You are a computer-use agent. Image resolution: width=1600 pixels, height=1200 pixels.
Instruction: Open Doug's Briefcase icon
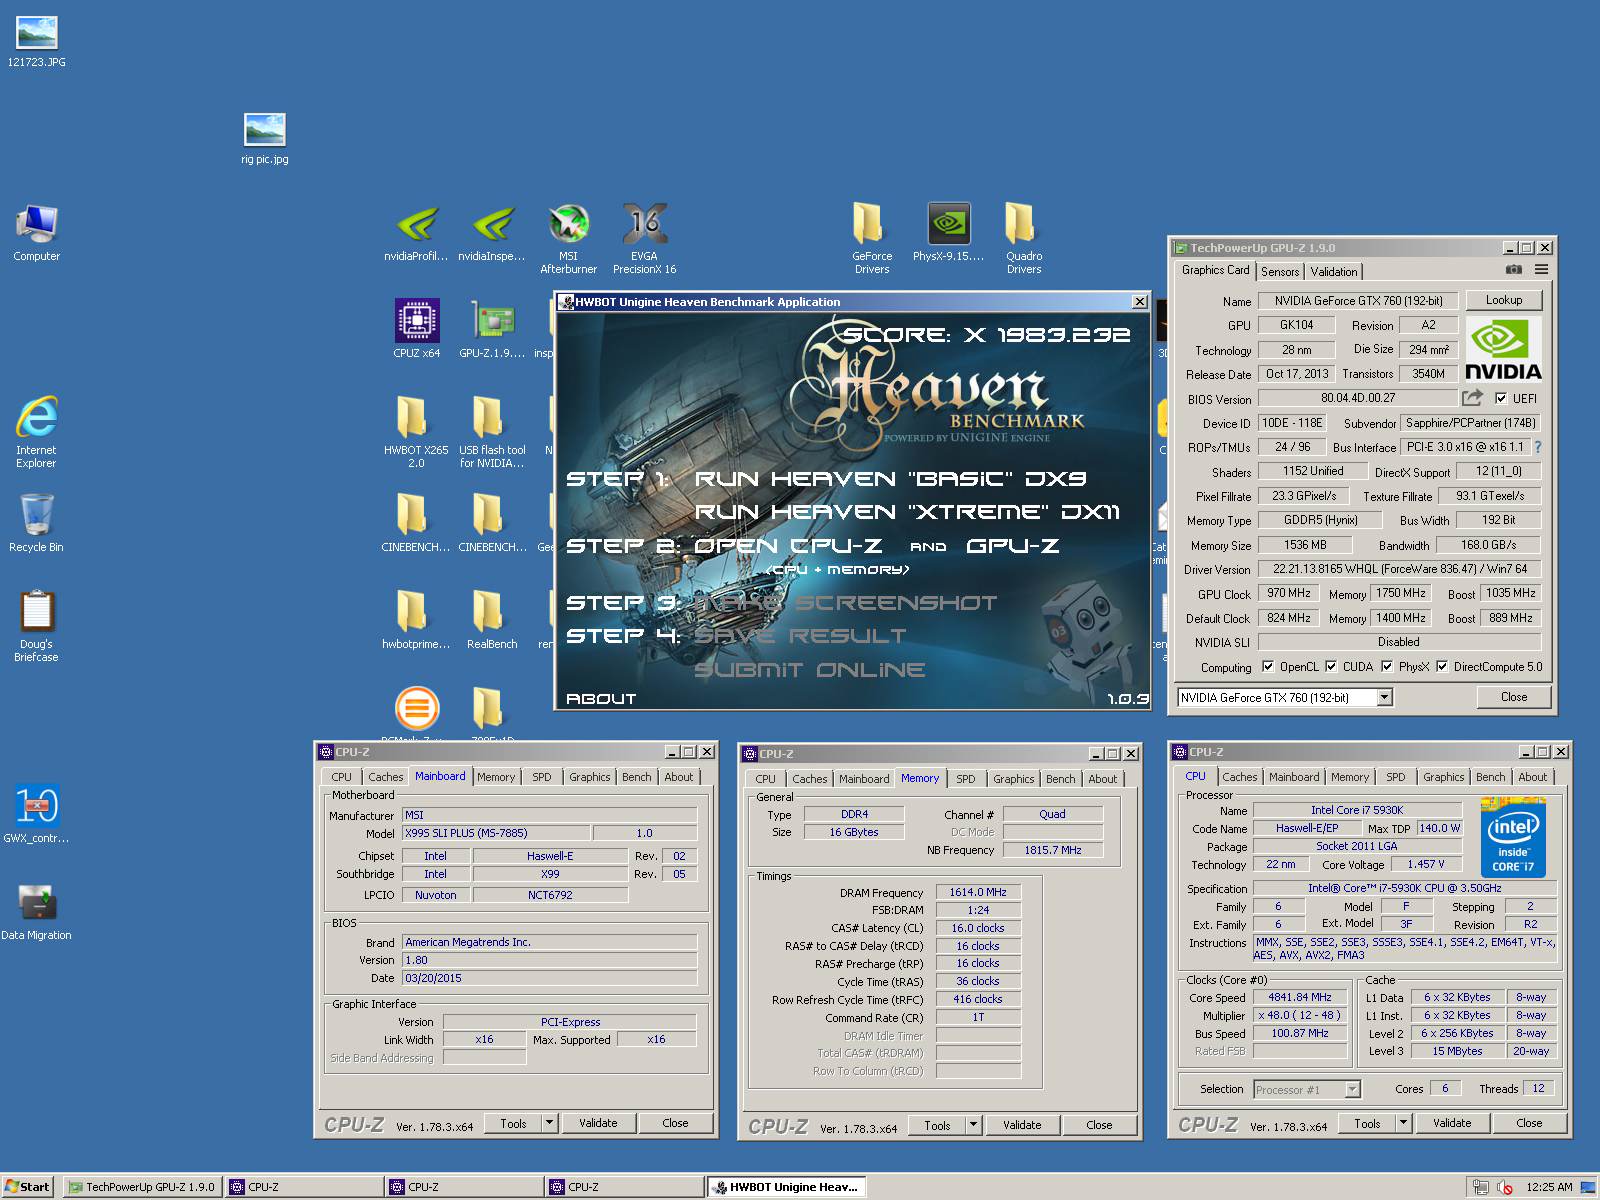pos(37,626)
